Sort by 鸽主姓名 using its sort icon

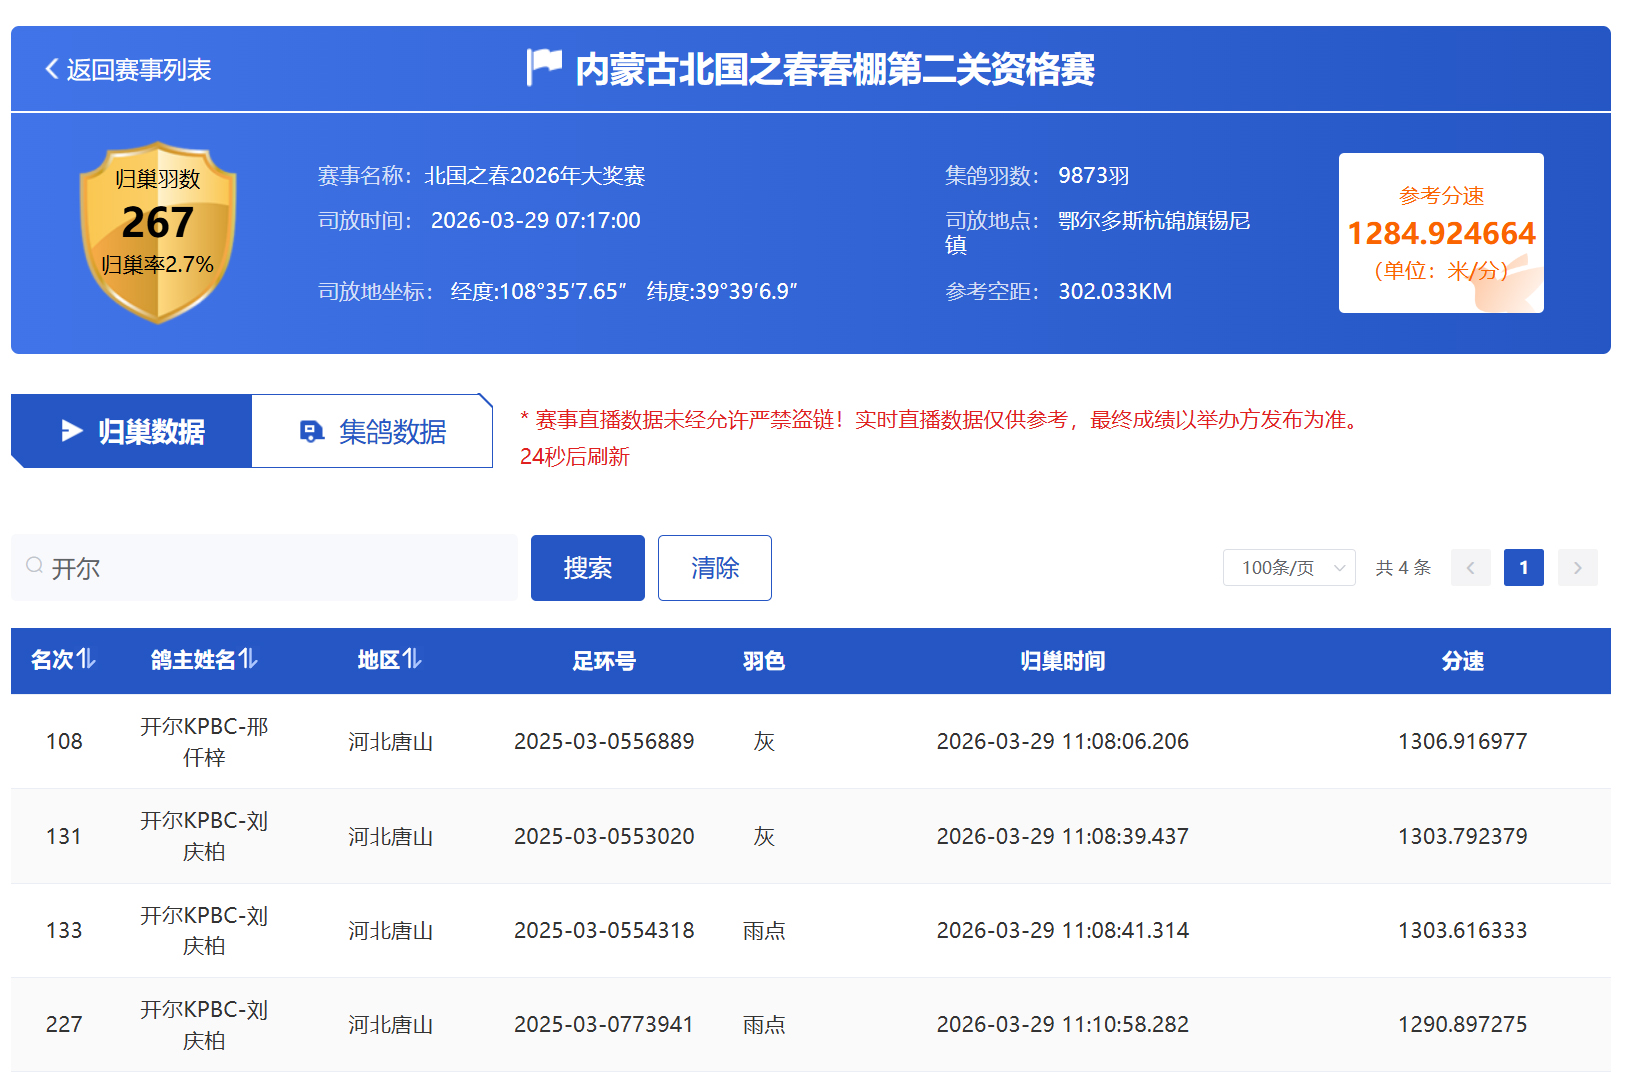[249, 659]
